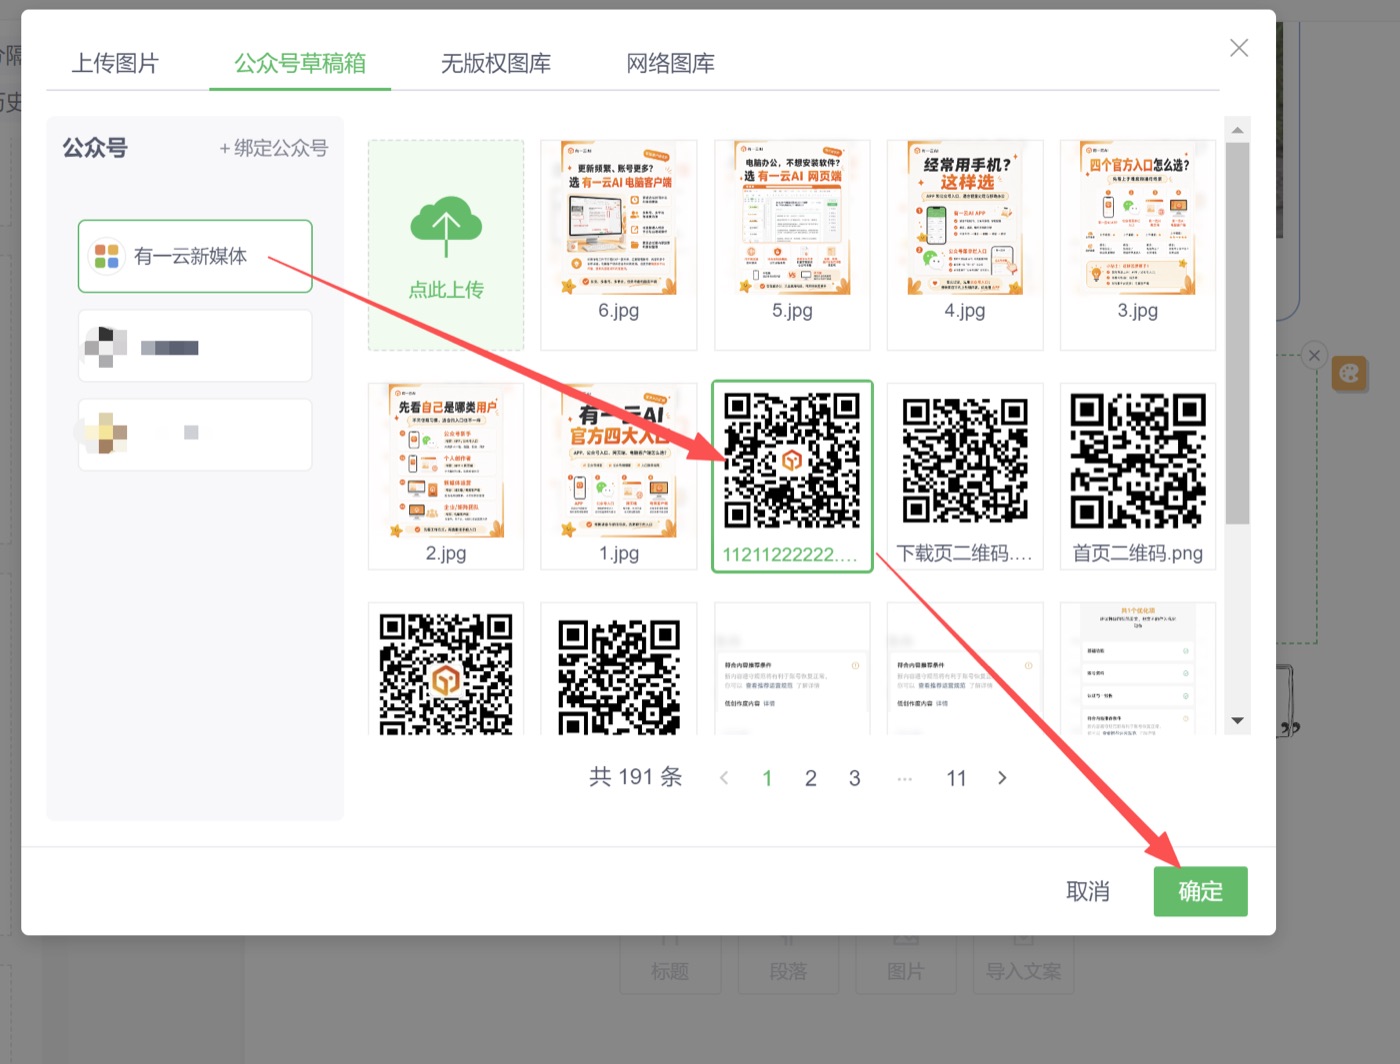Select the QR code with orange logo in third row
This screenshot has width=1400, height=1064.
coord(446,670)
